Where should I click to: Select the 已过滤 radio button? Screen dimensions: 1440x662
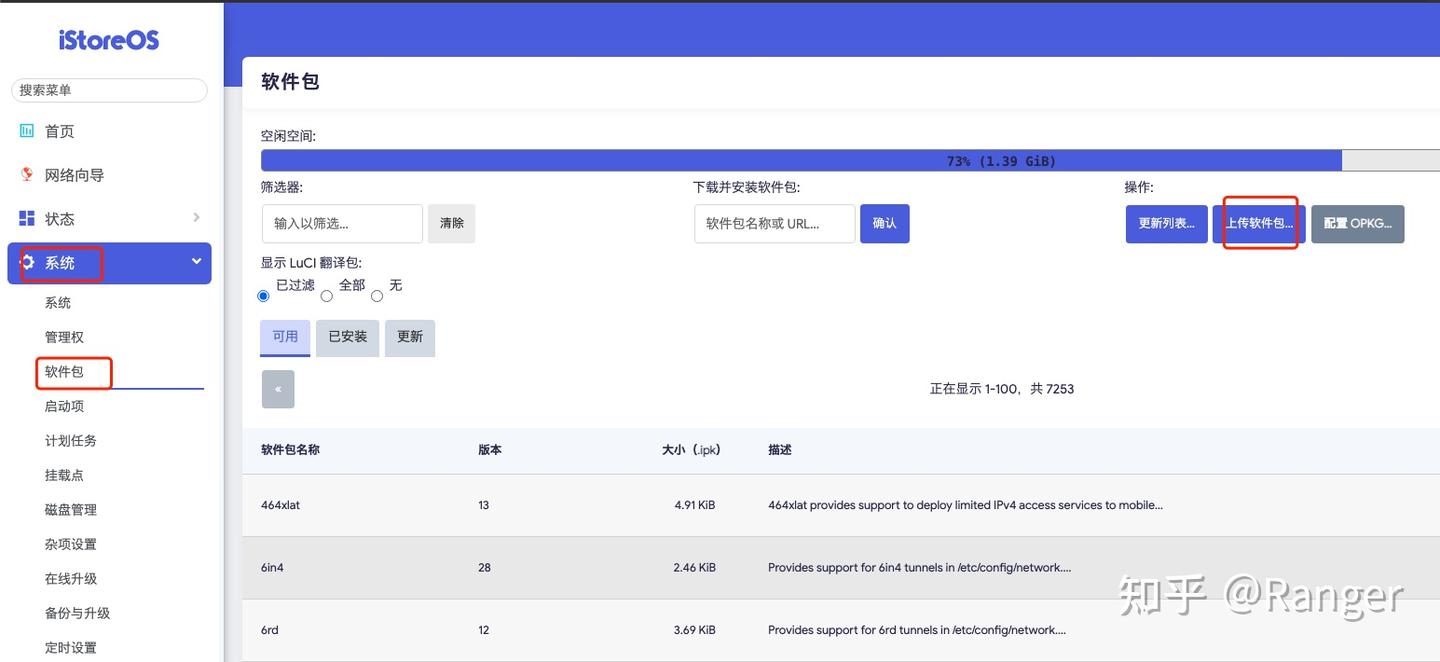263,296
